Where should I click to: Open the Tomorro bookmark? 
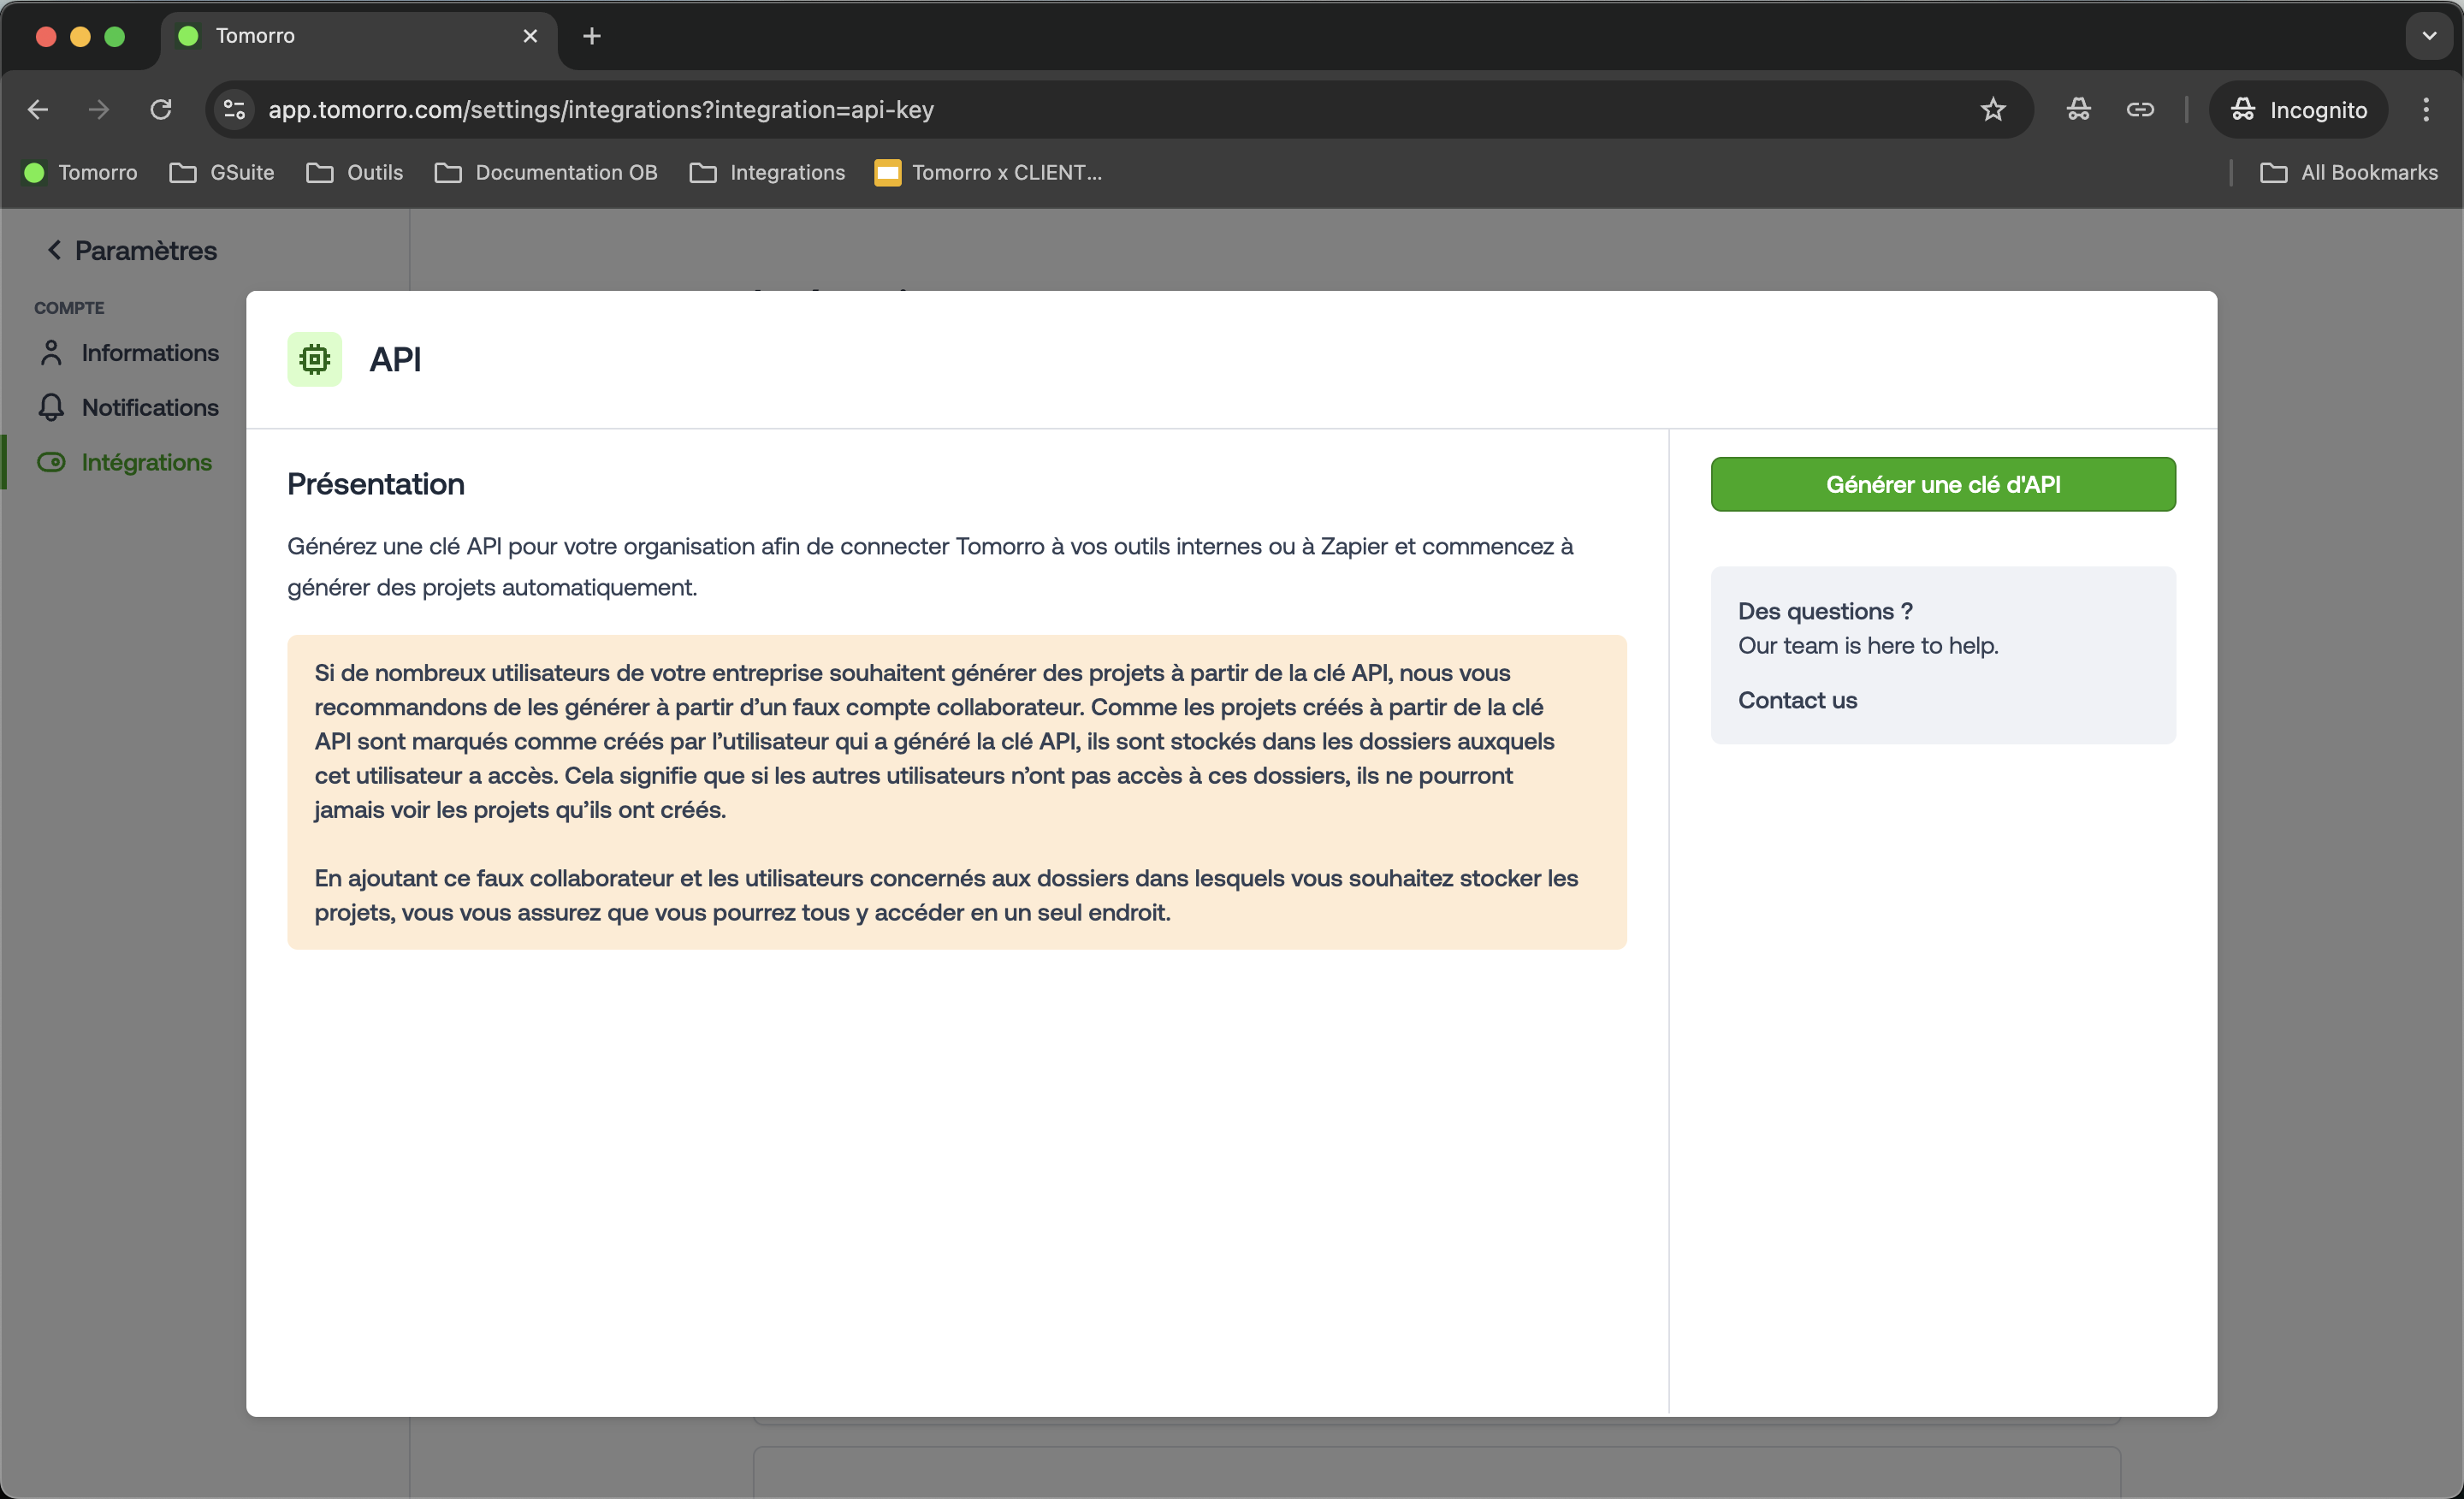coord(80,173)
